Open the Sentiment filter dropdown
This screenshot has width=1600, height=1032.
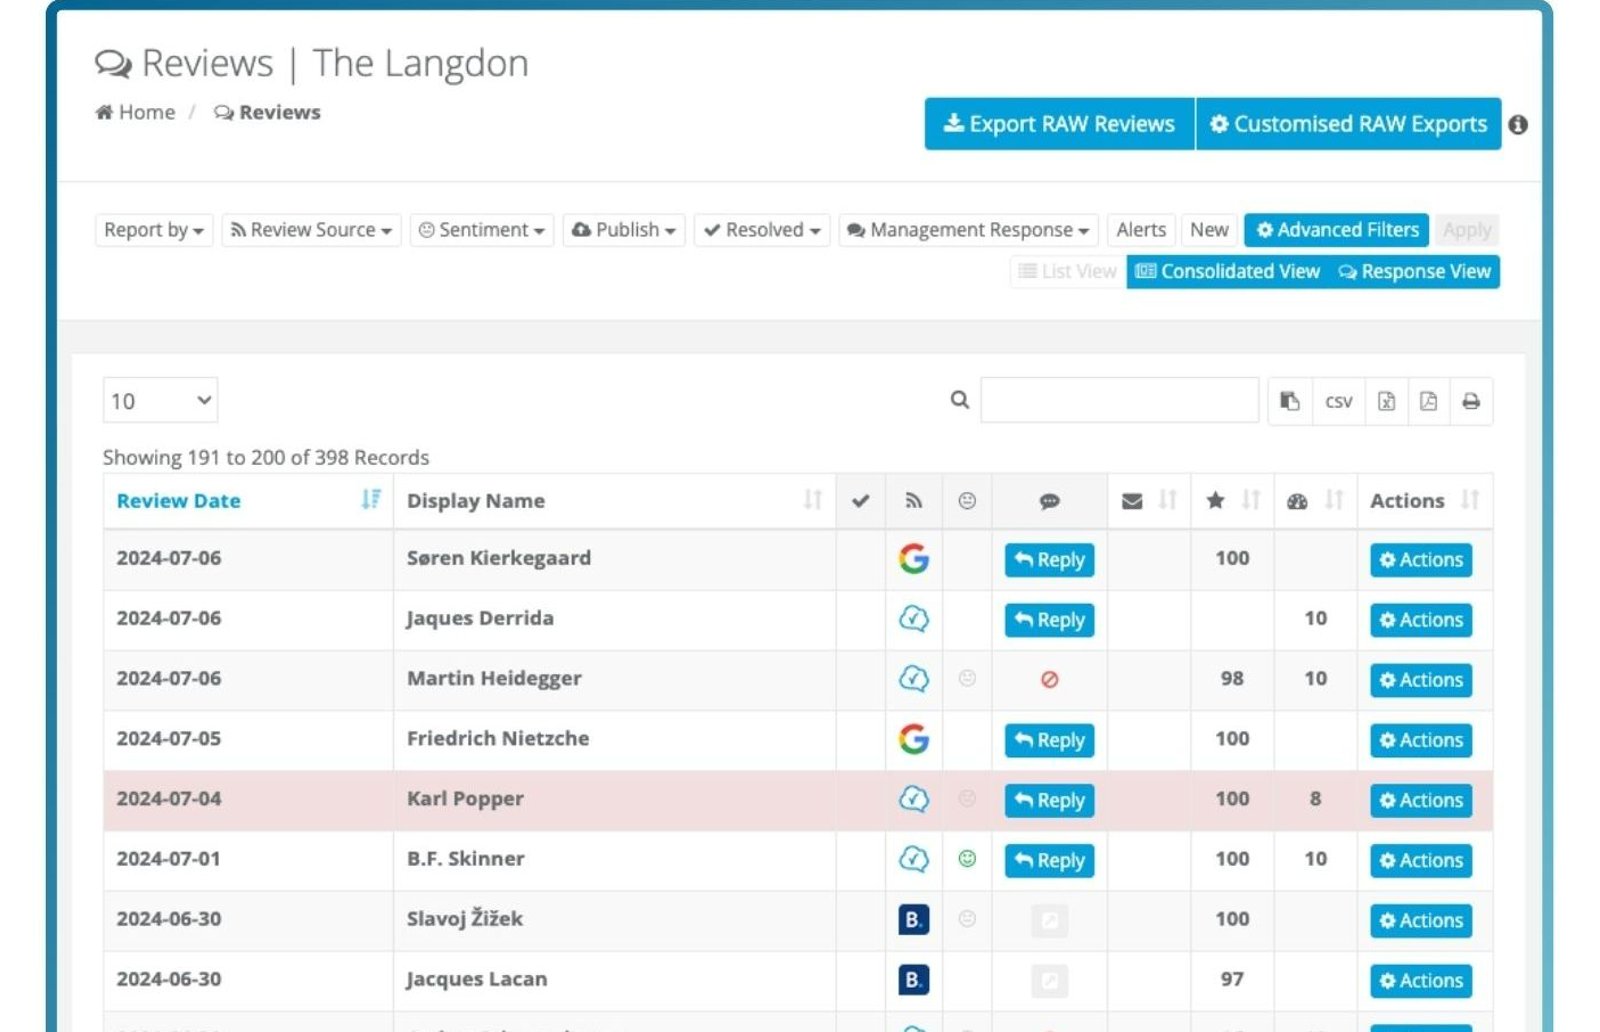tap(482, 230)
